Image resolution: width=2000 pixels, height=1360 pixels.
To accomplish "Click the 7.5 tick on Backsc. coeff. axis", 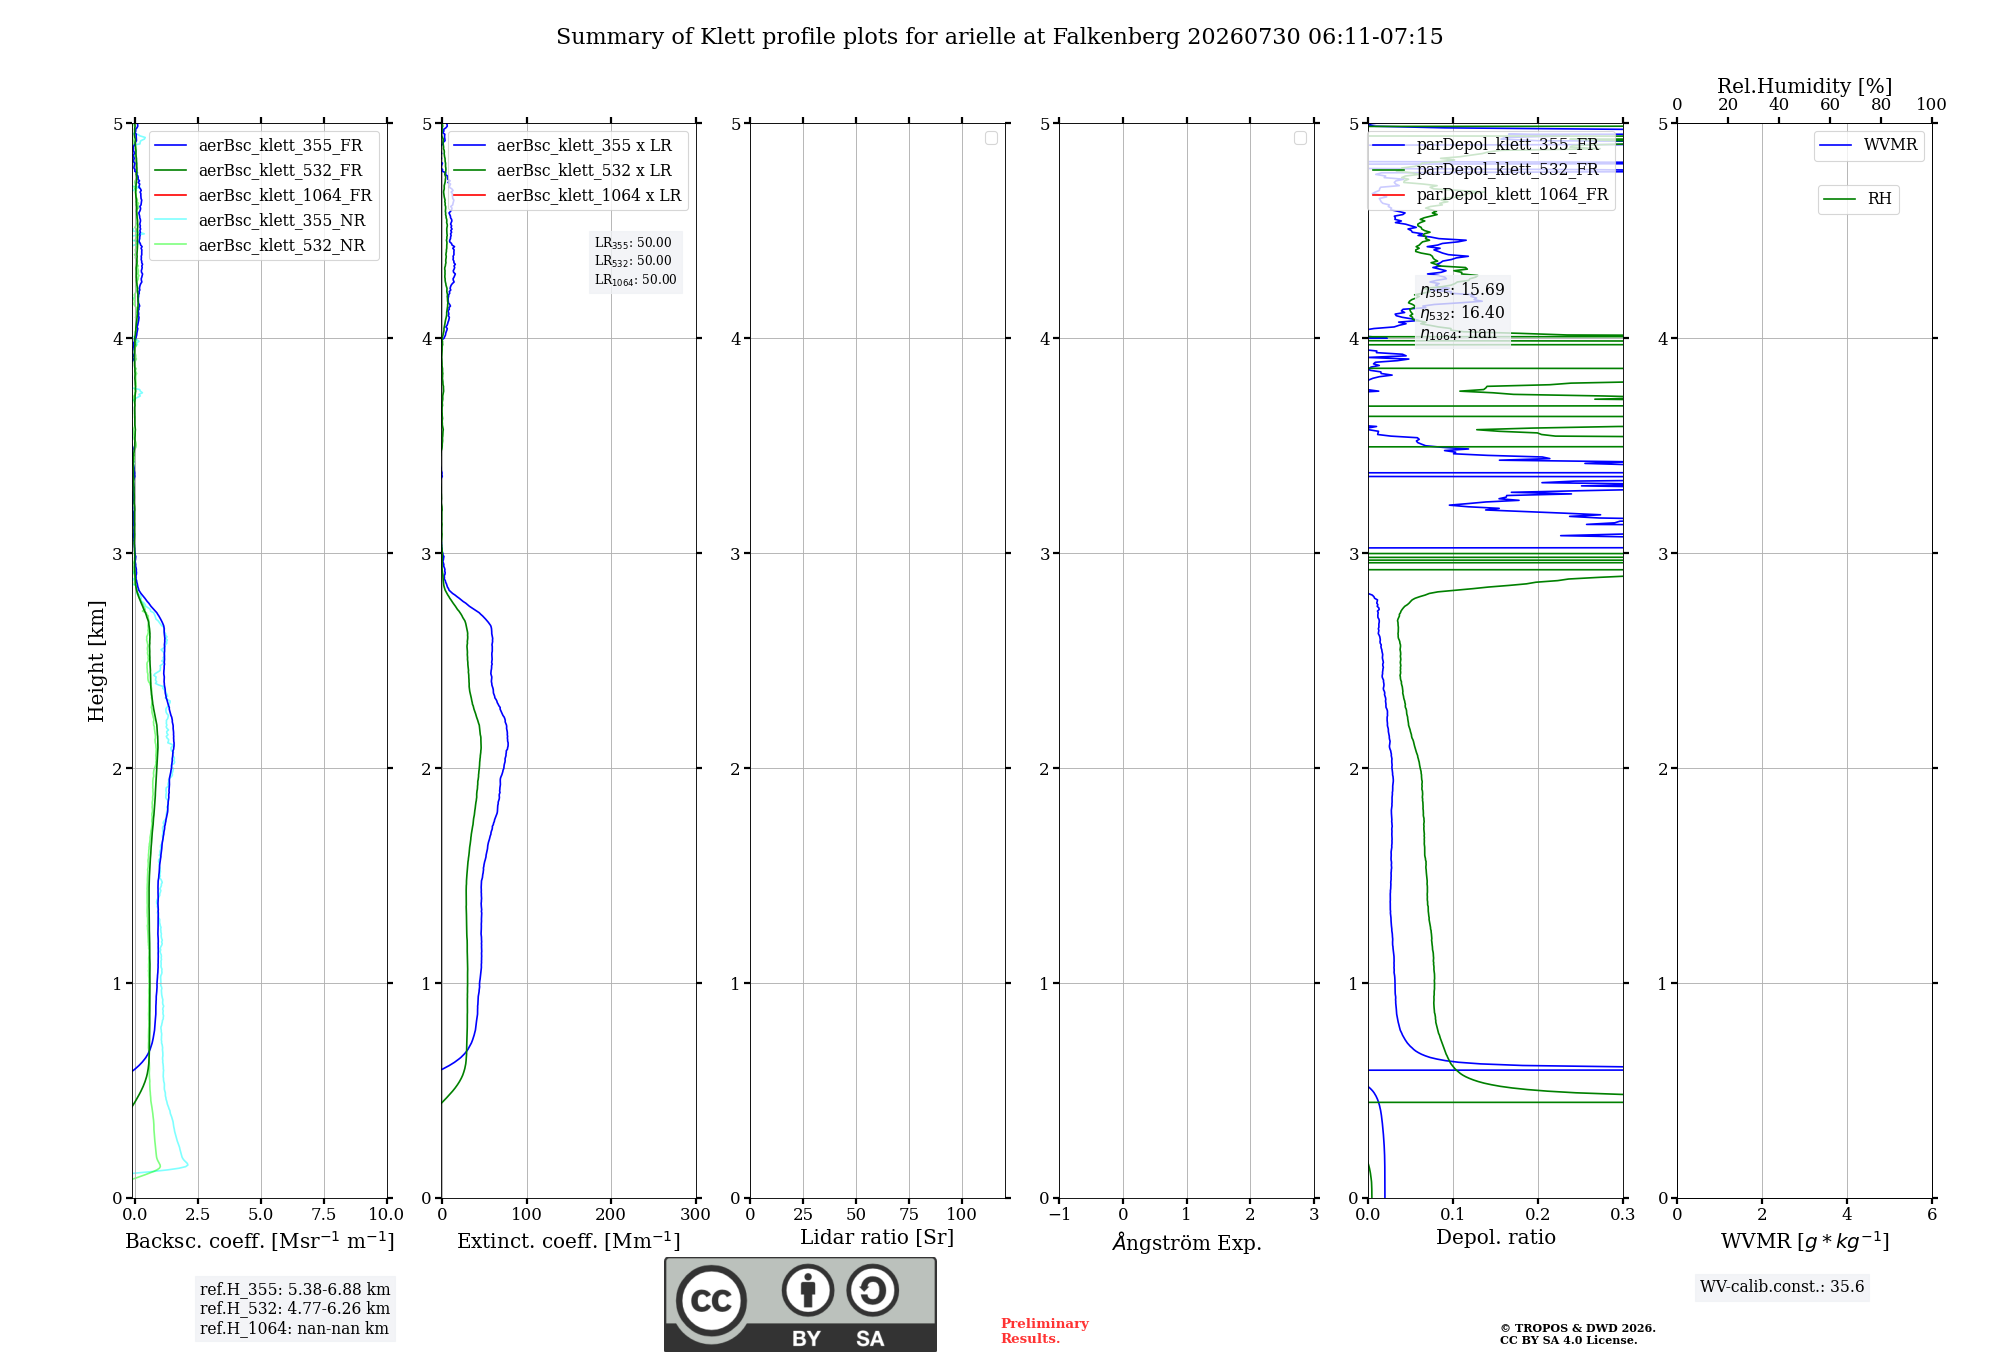I will pos(324,1215).
